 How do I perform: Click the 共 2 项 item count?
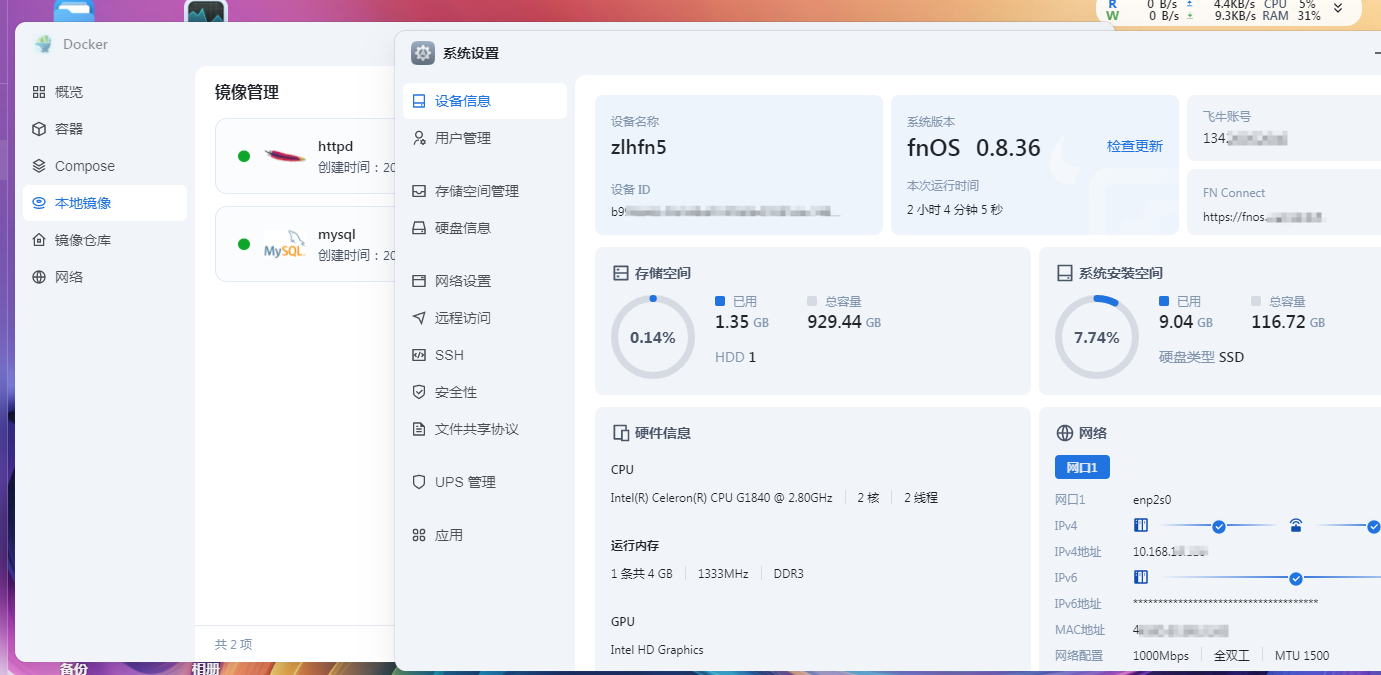coord(233,644)
